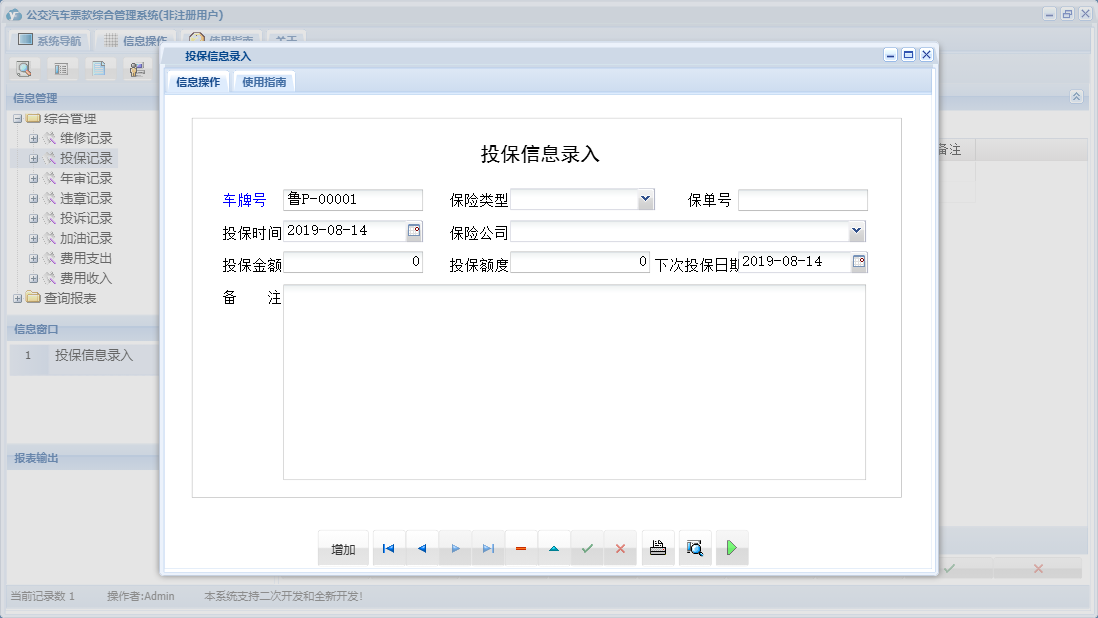The height and width of the screenshot is (618, 1098).
Task: Print the insurance record
Action: (657, 547)
